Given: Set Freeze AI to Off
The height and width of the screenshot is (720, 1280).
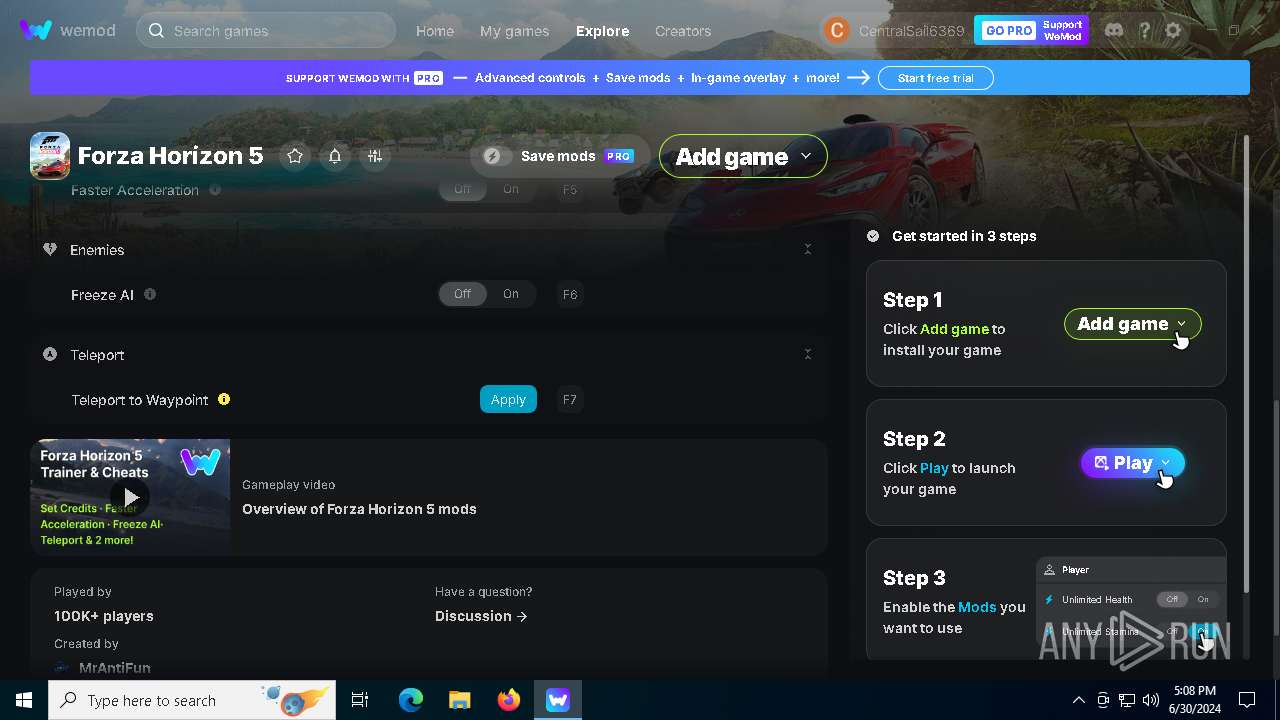Looking at the screenshot, I should tap(462, 294).
